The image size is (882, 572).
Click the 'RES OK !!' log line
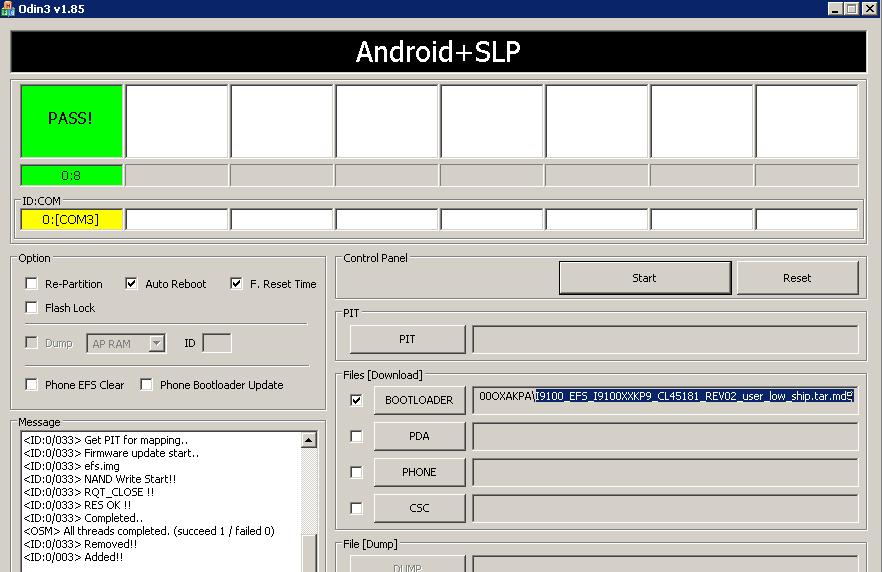pyautogui.click(x=77, y=505)
